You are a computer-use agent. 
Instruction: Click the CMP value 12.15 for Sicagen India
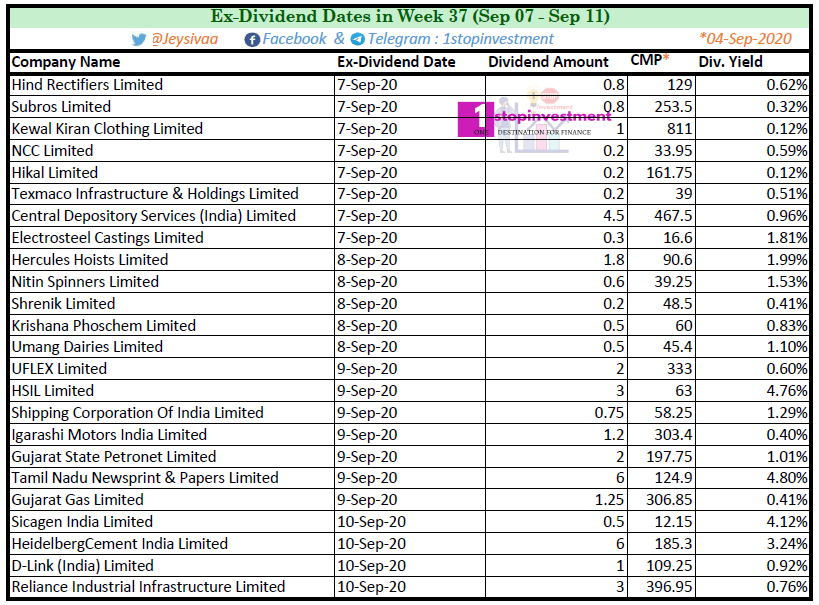pos(673,522)
